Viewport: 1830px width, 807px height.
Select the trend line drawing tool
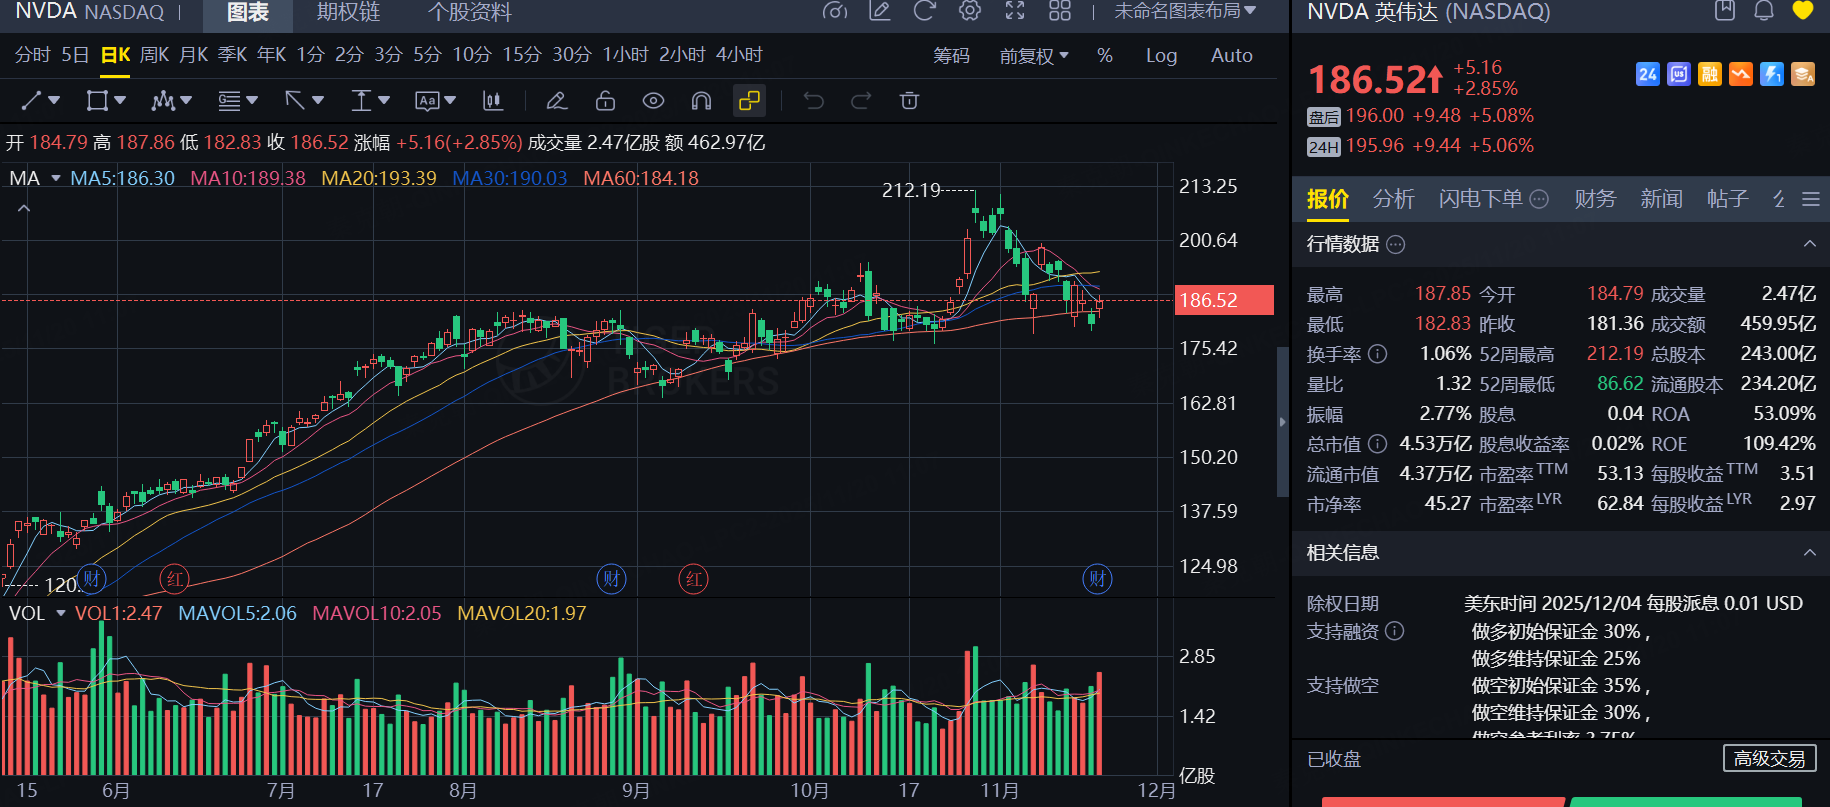(32, 100)
